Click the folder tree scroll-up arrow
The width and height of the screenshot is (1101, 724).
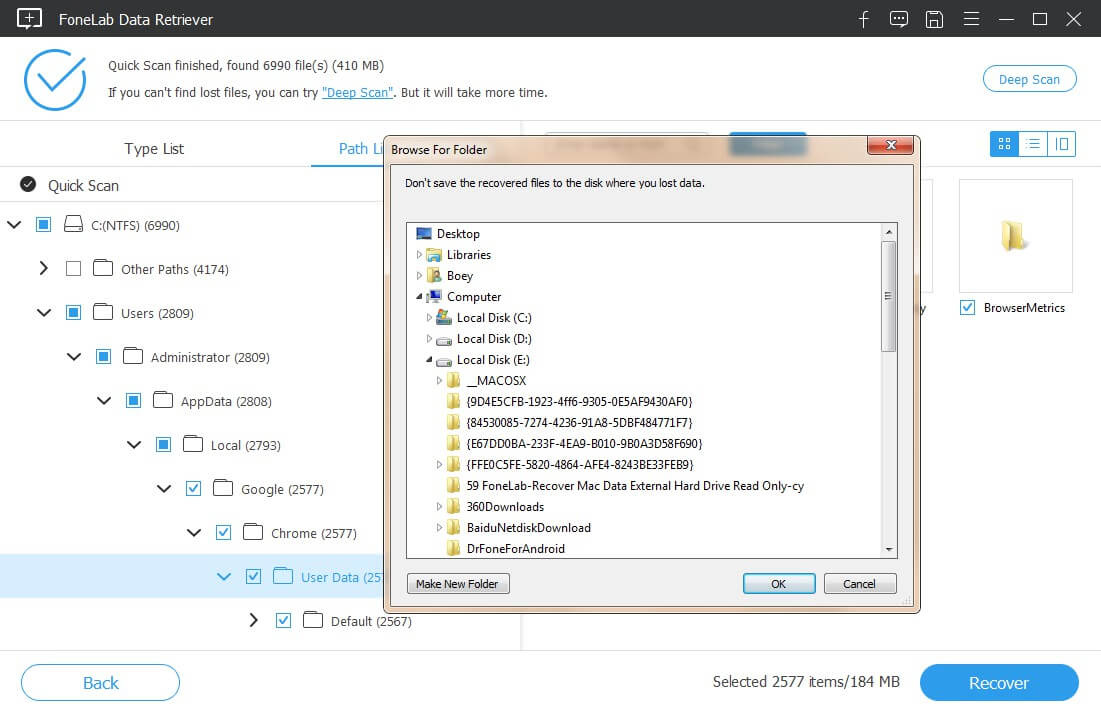pos(889,232)
